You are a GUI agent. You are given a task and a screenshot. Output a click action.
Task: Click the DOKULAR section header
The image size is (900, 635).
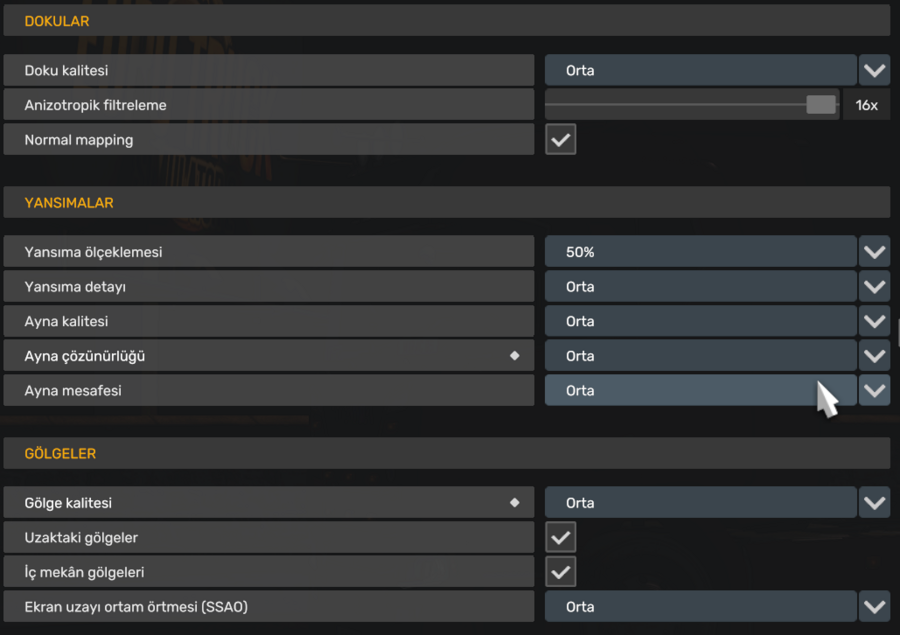coord(445,21)
